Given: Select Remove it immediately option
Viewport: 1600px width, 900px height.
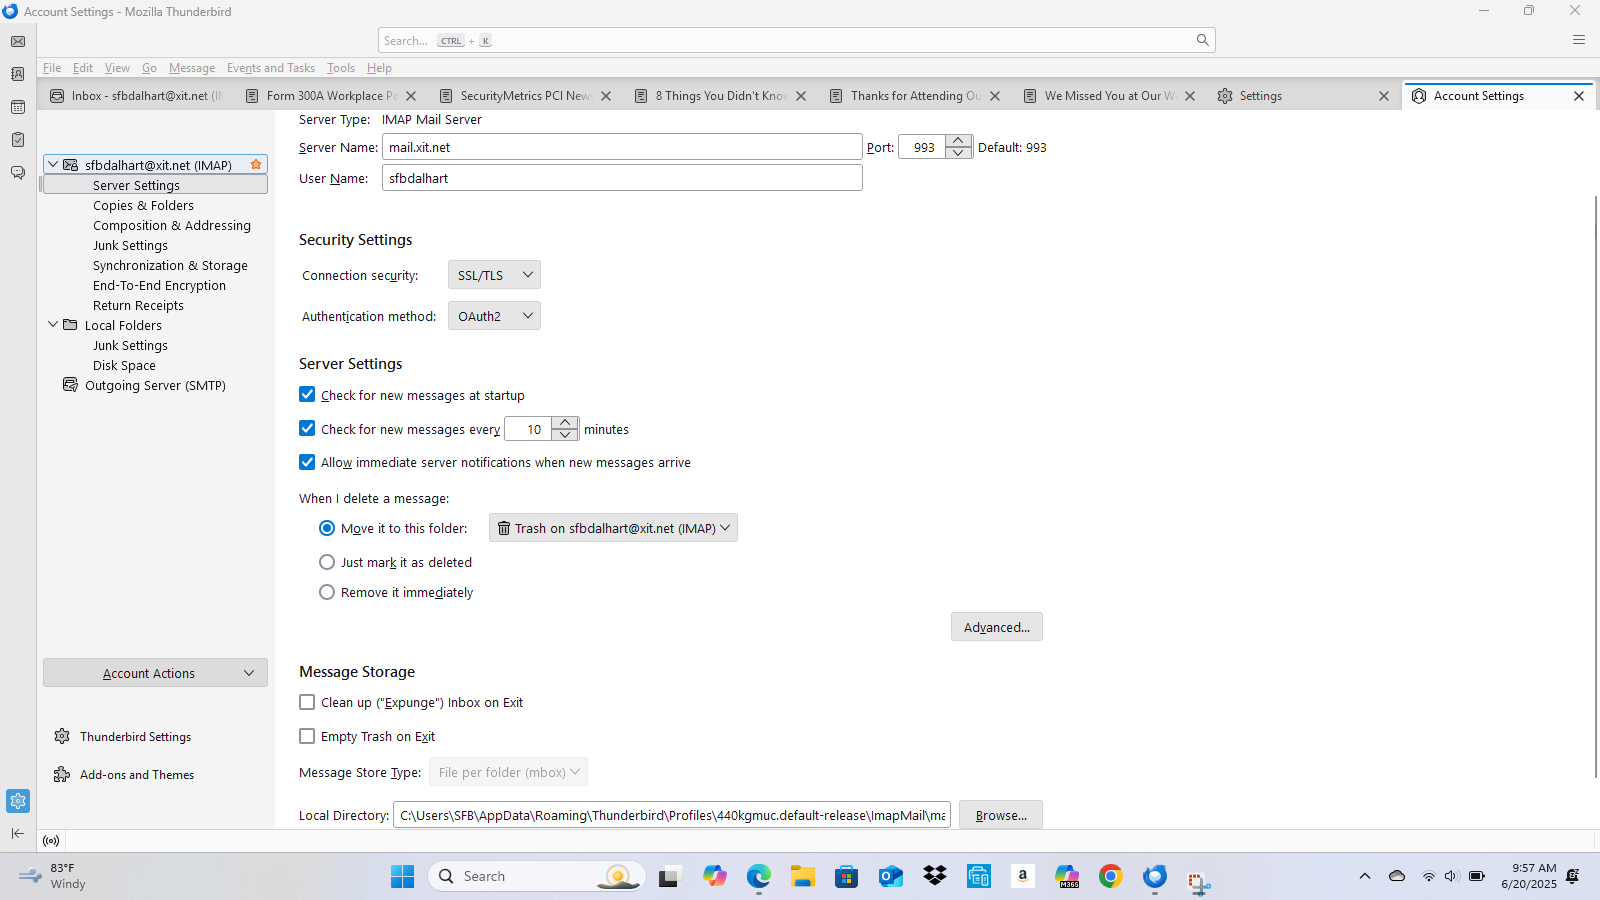Looking at the screenshot, I should [327, 592].
